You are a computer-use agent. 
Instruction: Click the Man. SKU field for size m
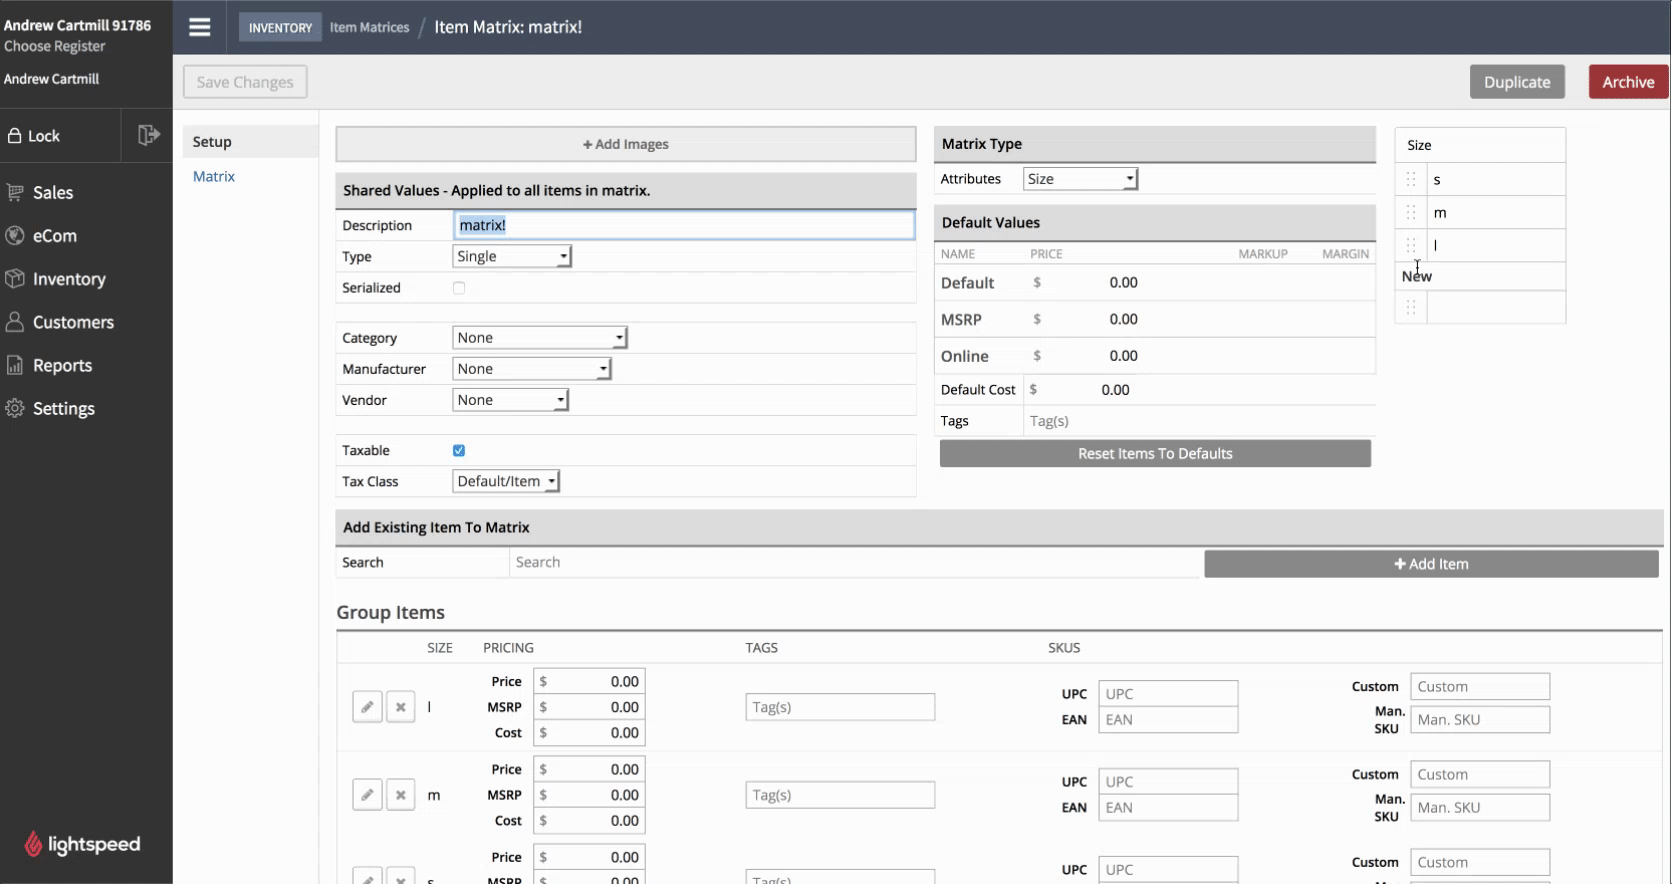1480,808
